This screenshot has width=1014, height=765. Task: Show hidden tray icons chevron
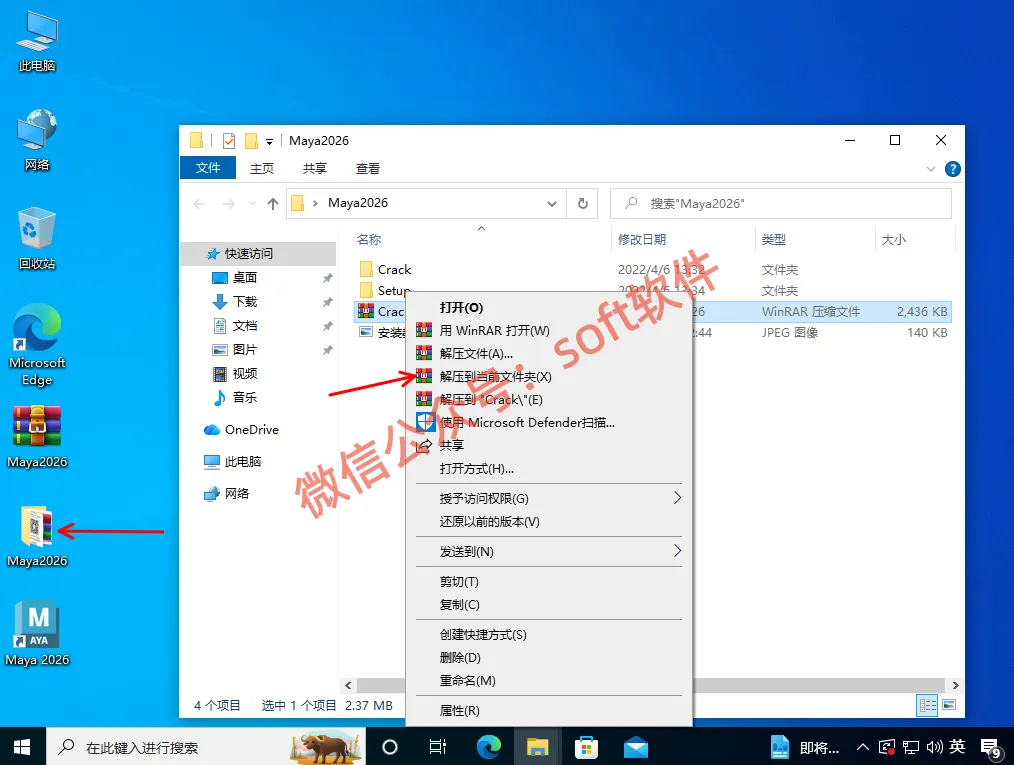click(863, 748)
